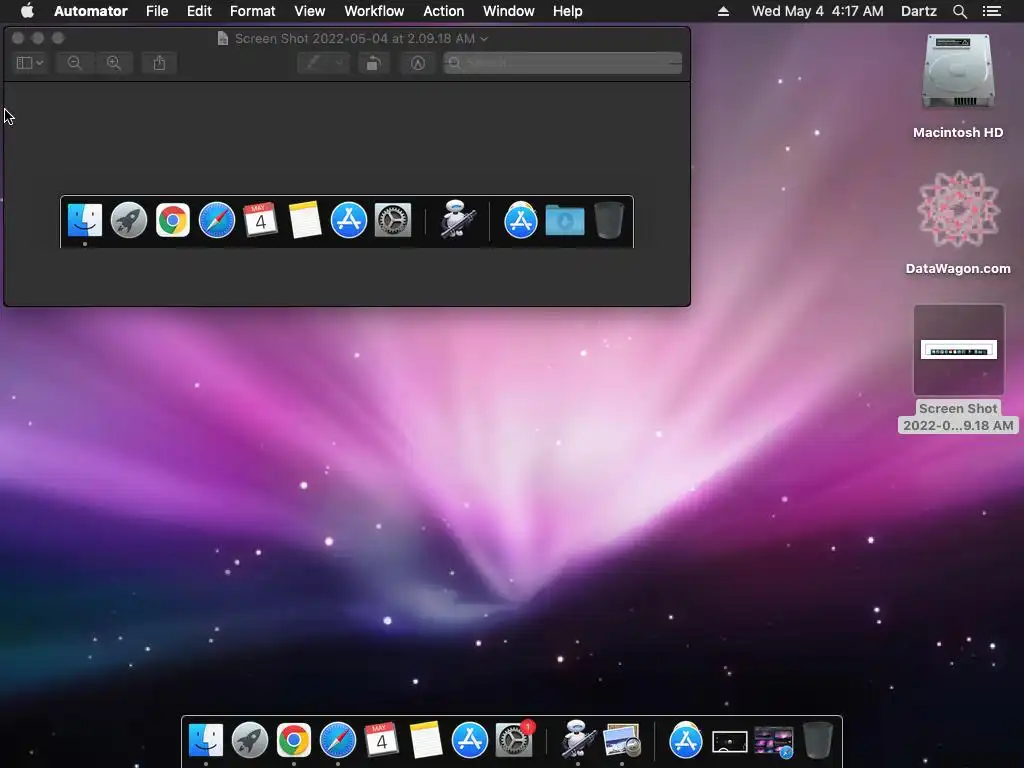The width and height of the screenshot is (1024, 768).
Task: Open the Trash in the bottom Dock
Action: coord(818,740)
